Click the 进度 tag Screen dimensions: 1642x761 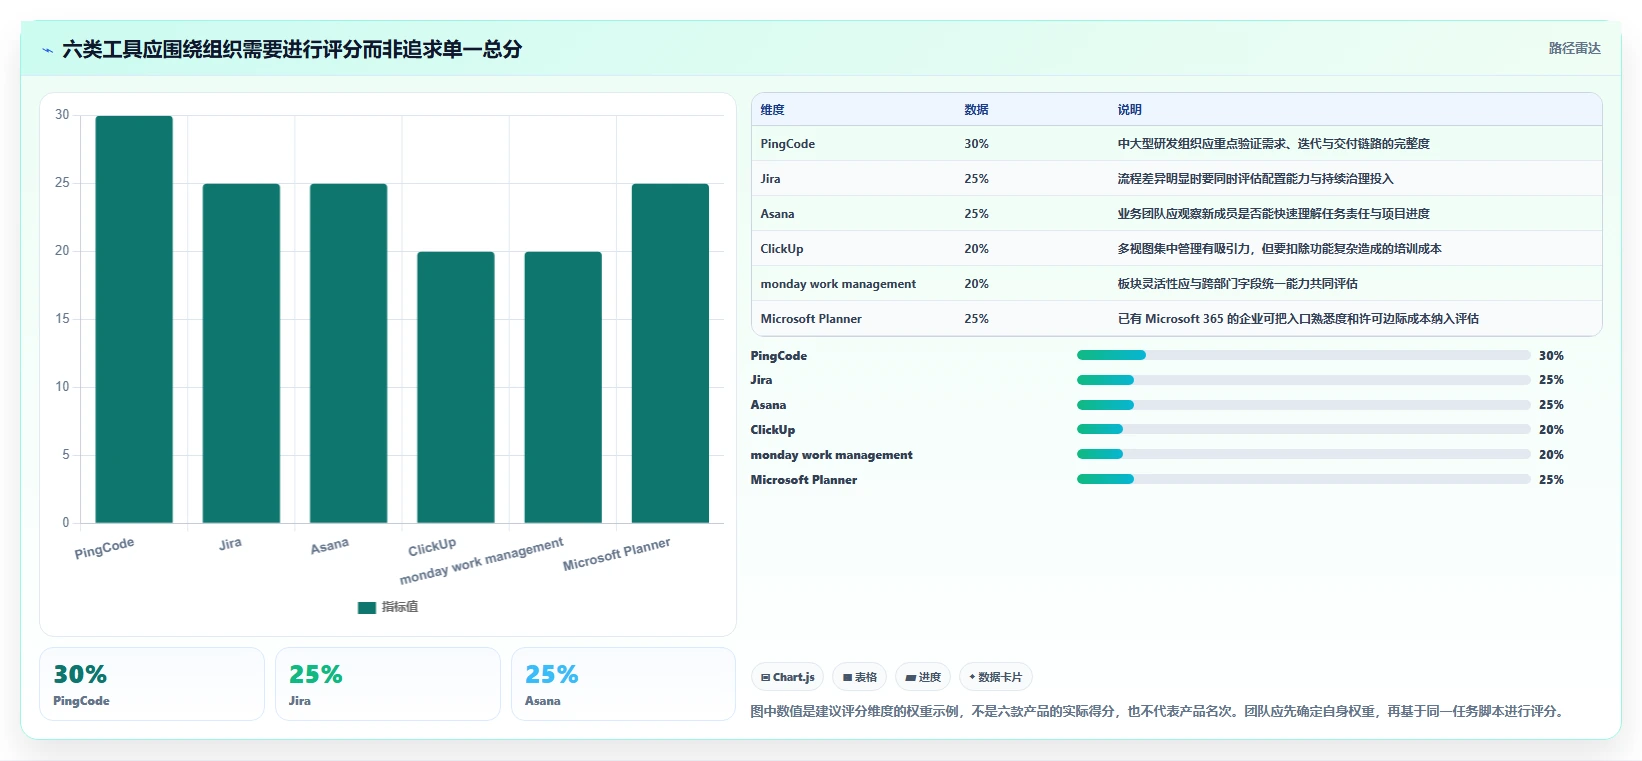click(x=923, y=677)
